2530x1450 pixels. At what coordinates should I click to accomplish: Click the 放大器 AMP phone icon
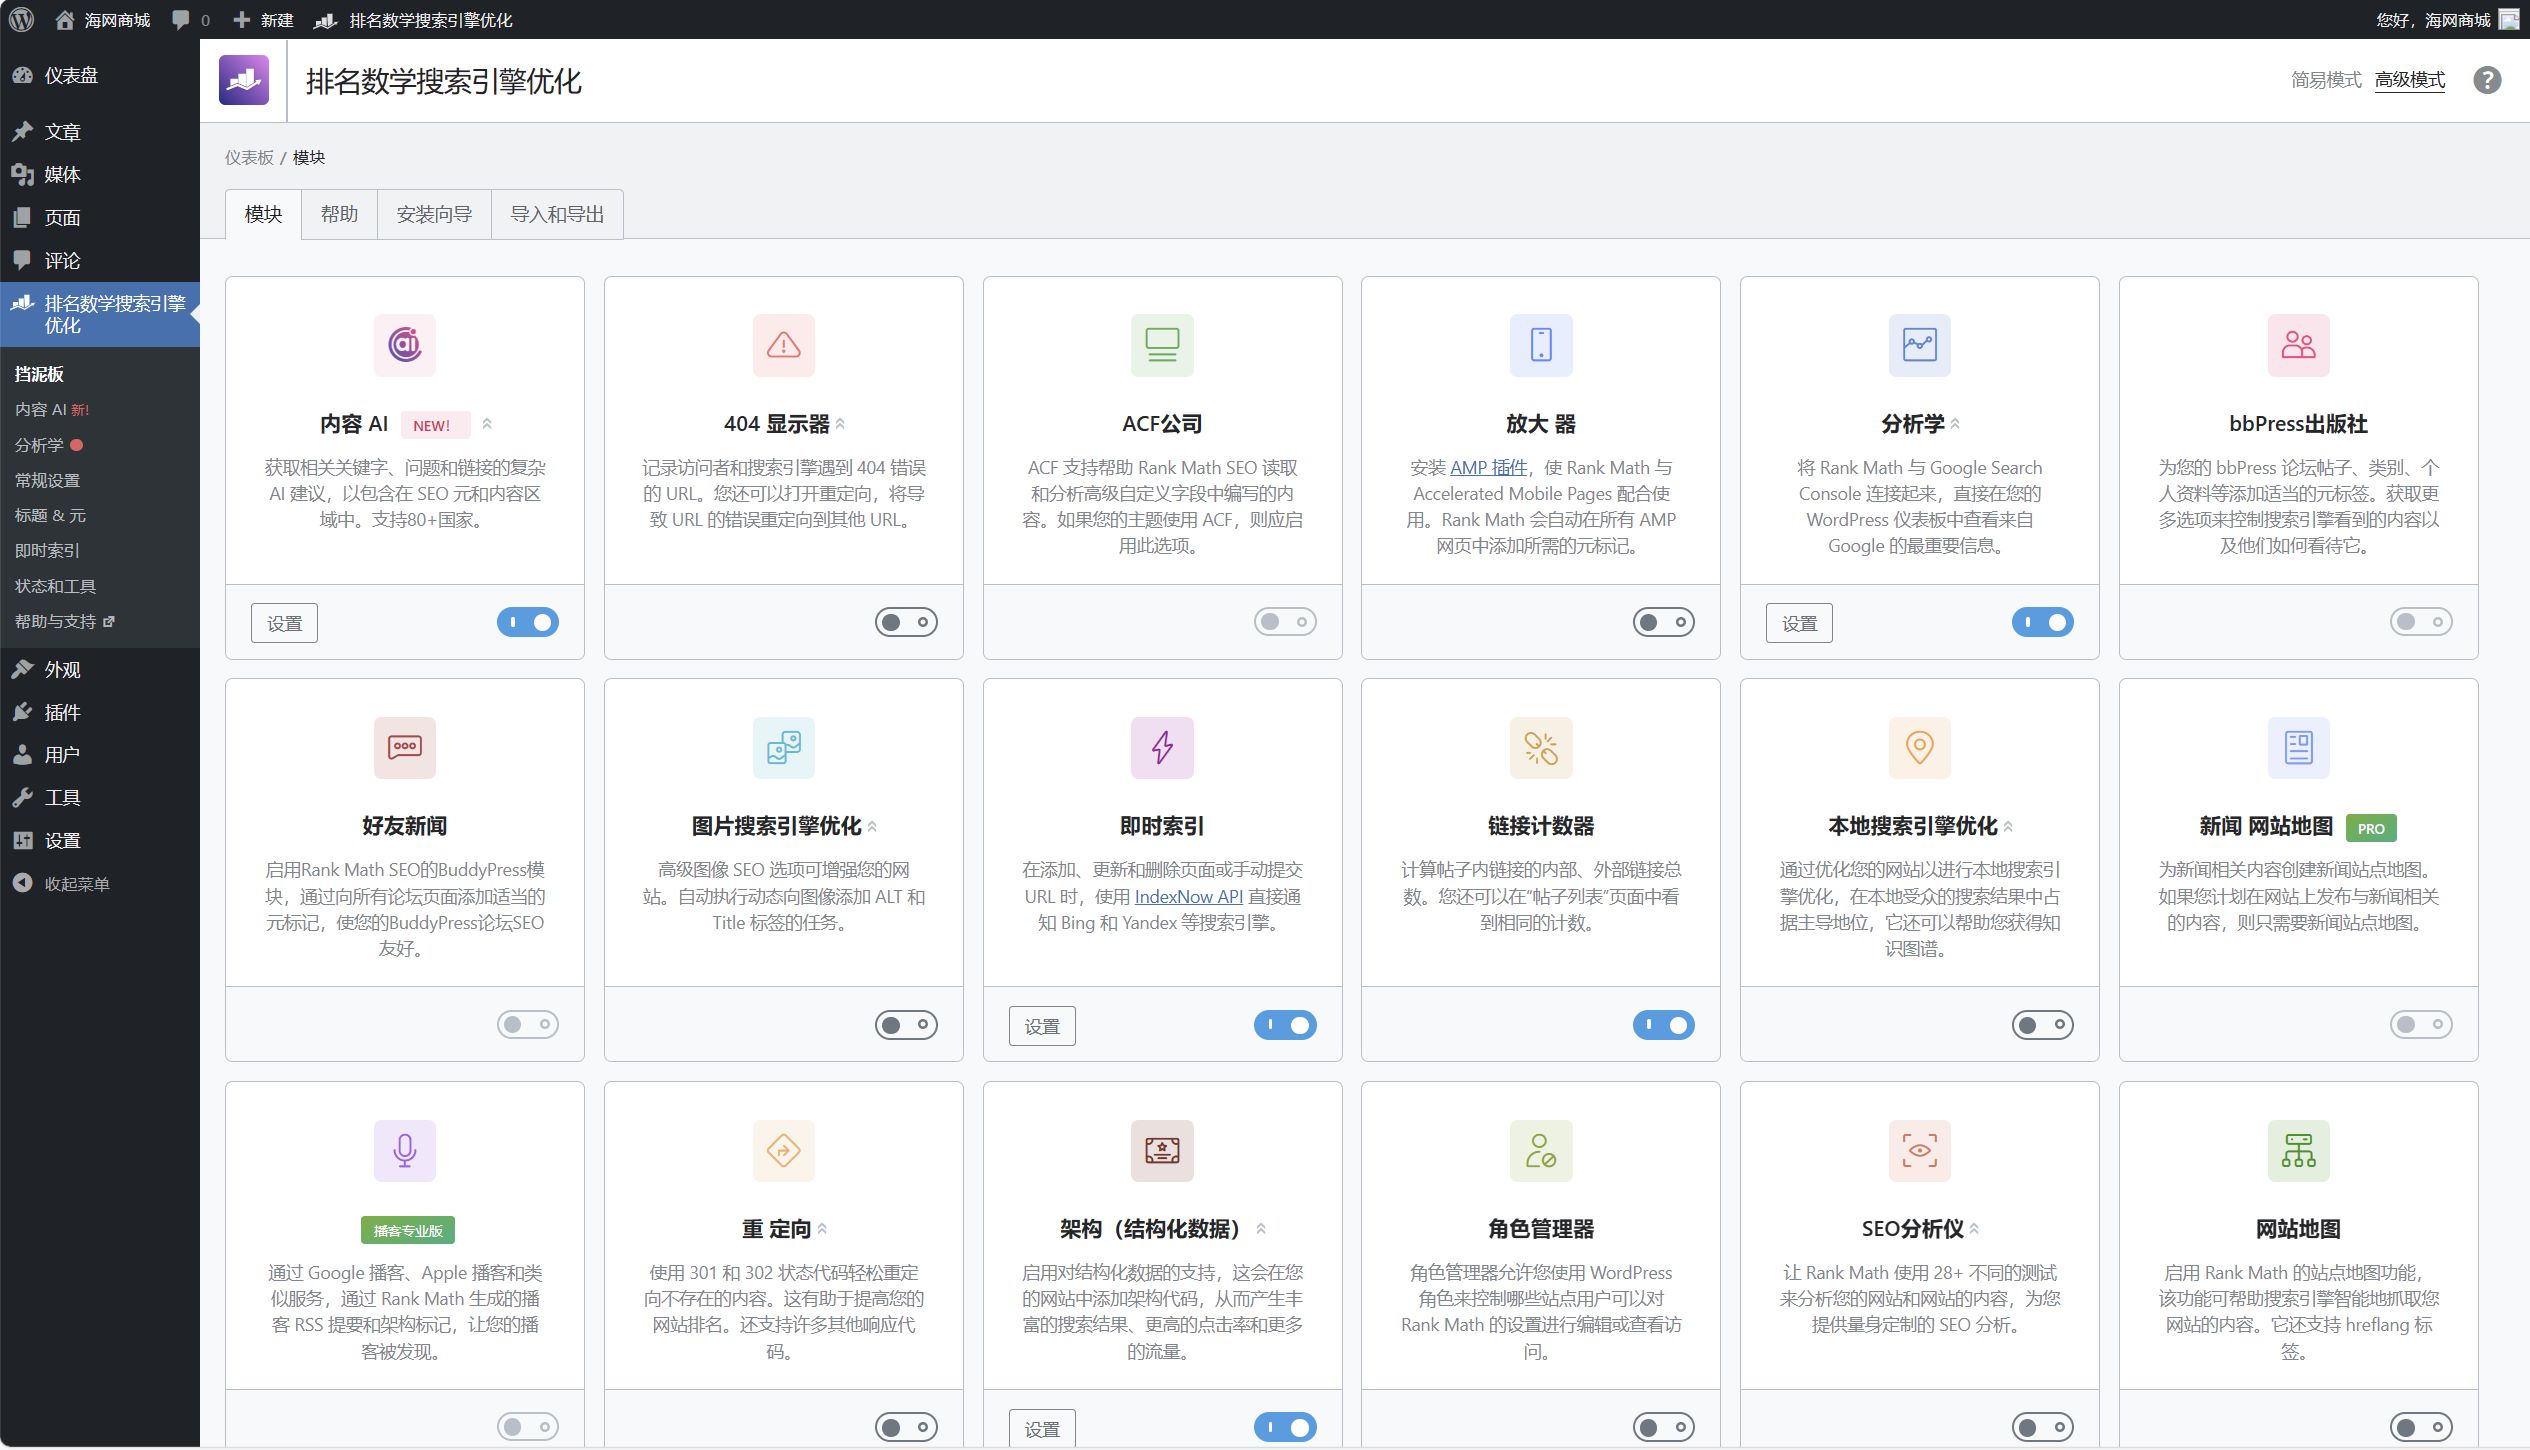tap(1541, 345)
